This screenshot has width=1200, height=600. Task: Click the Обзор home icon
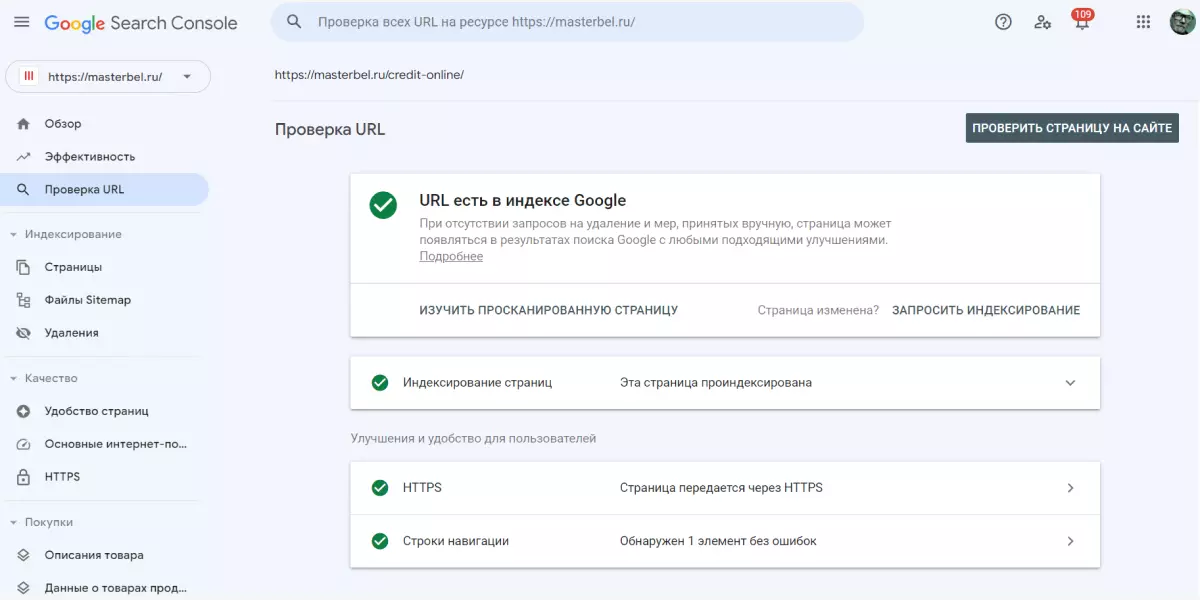click(x=23, y=124)
